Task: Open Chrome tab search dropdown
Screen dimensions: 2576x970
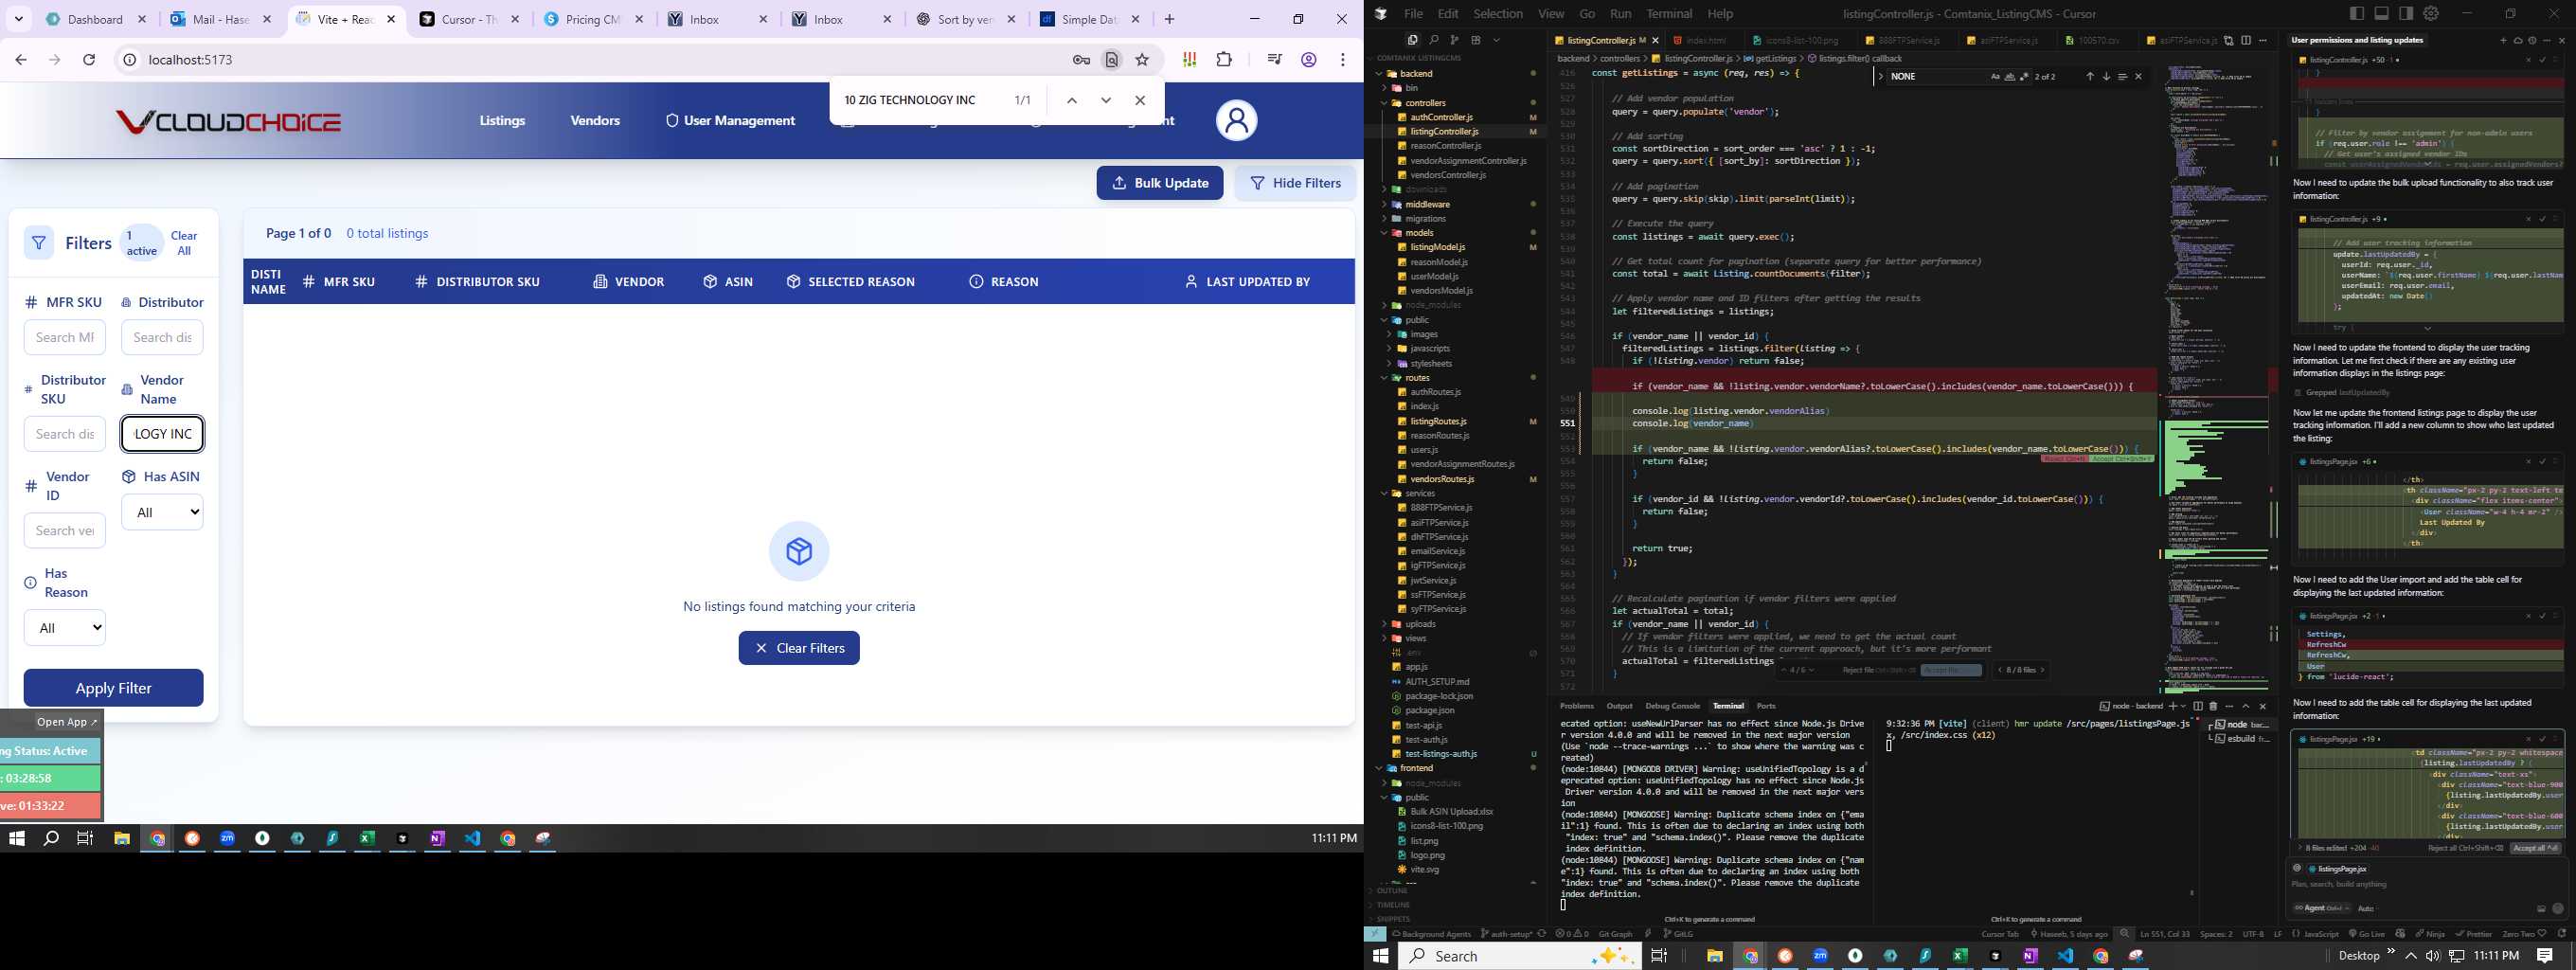Action: (19, 19)
